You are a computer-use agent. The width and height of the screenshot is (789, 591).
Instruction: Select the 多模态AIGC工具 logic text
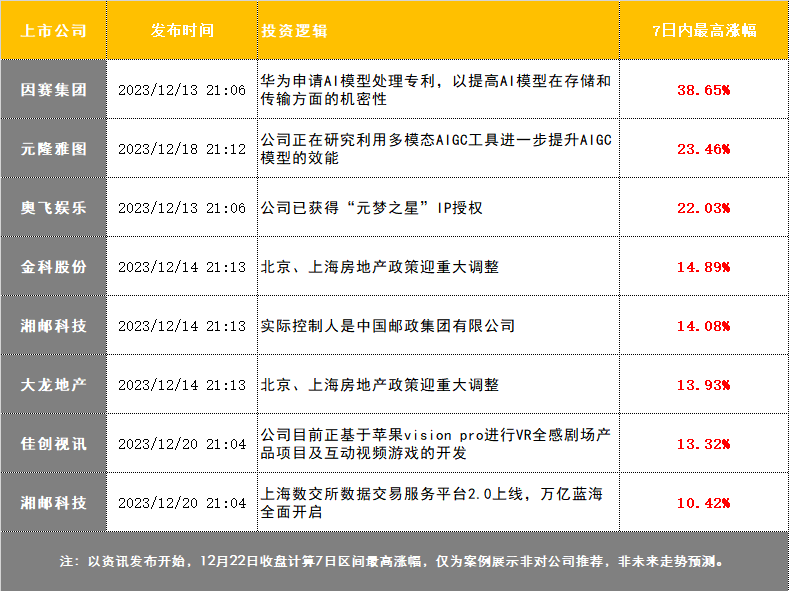(x=436, y=149)
